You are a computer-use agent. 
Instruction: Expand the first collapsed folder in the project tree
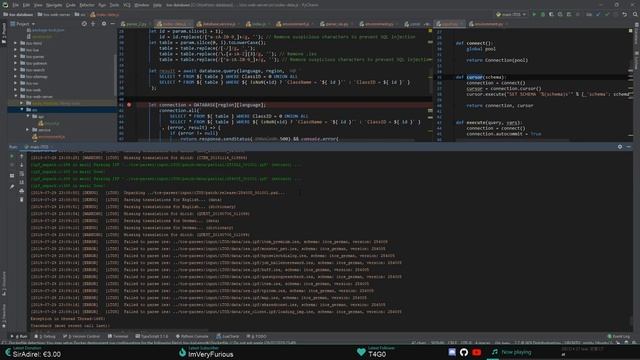pos(16,43)
